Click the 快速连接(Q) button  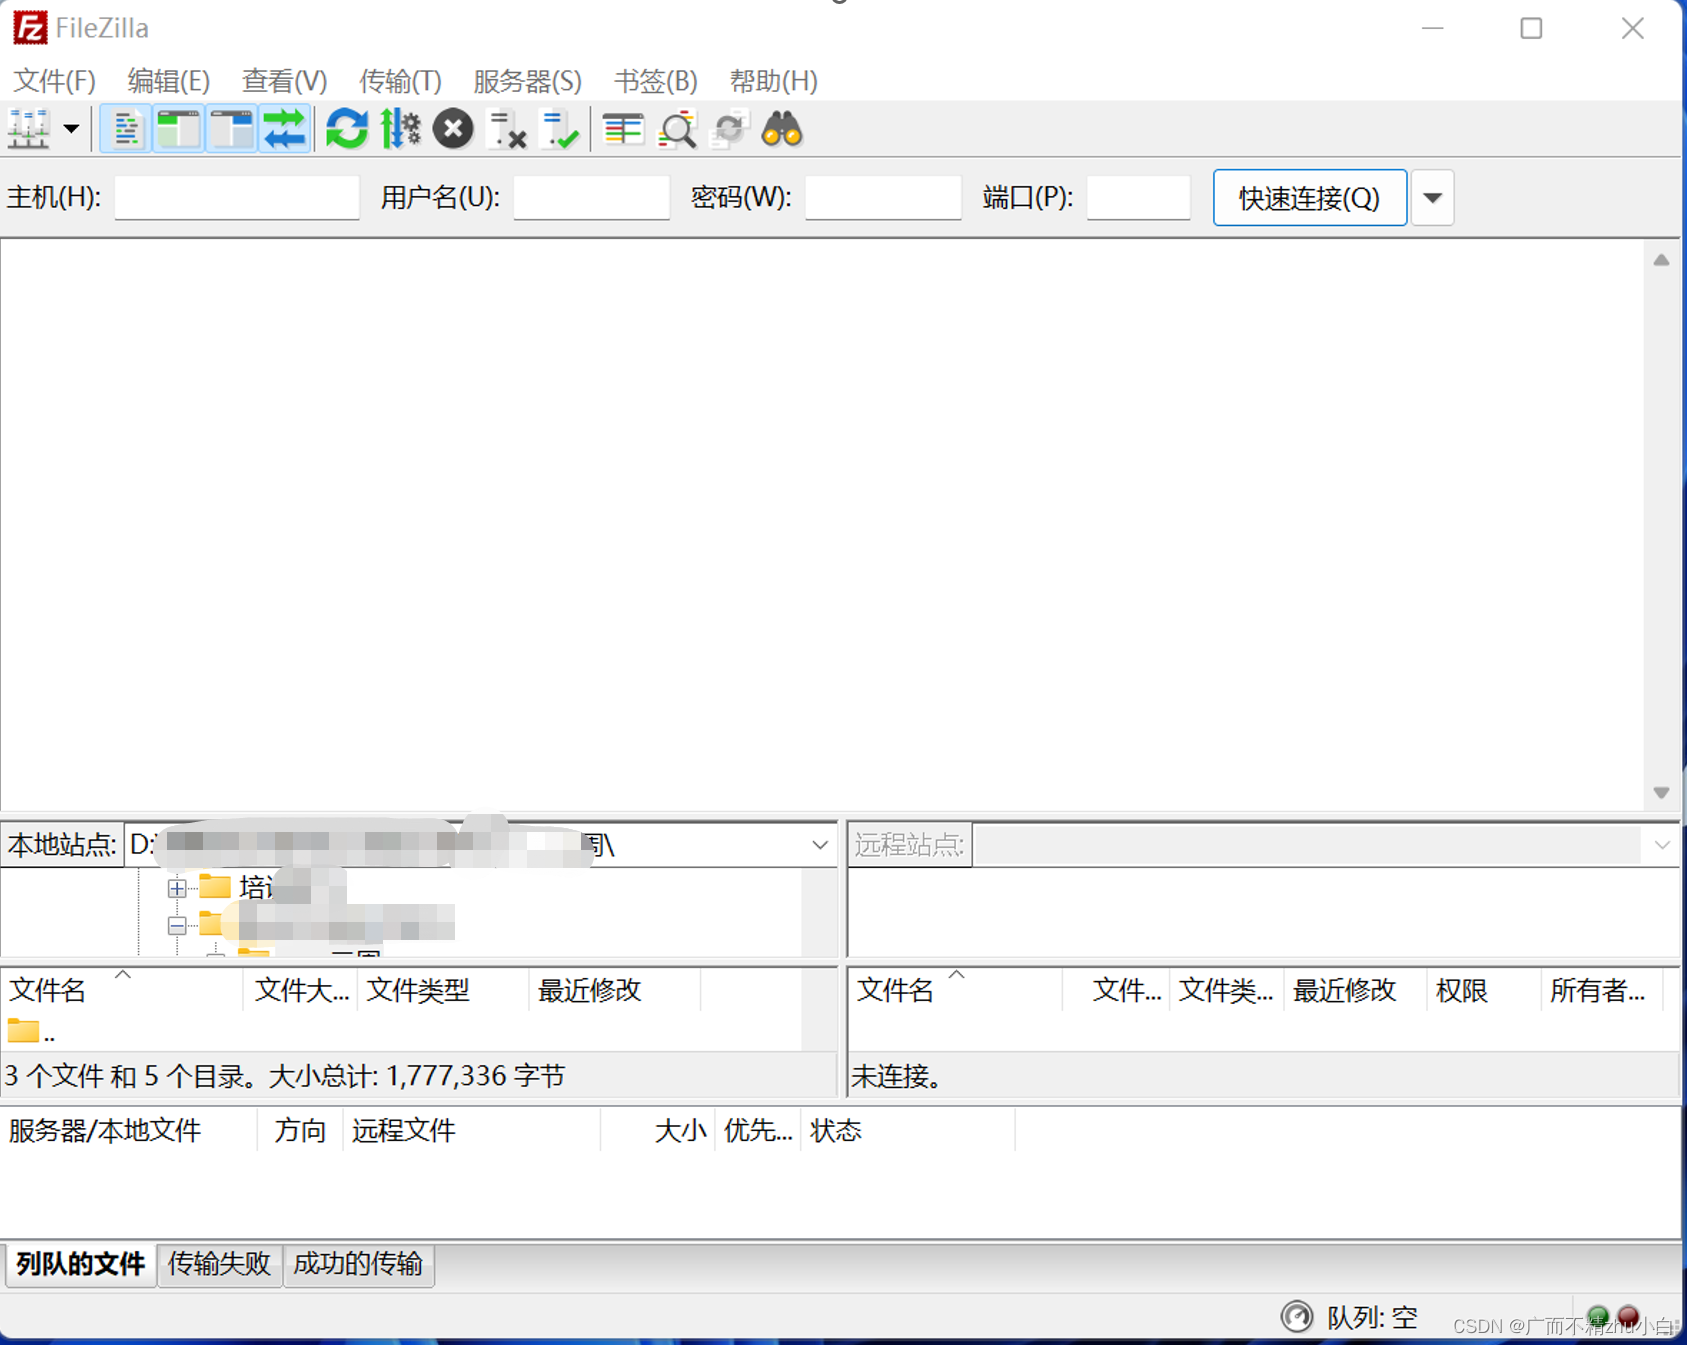[x=1310, y=198]
